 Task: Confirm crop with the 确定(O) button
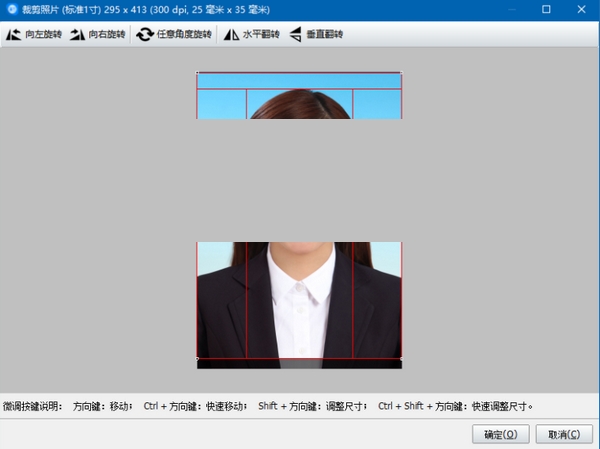(501, 434)
